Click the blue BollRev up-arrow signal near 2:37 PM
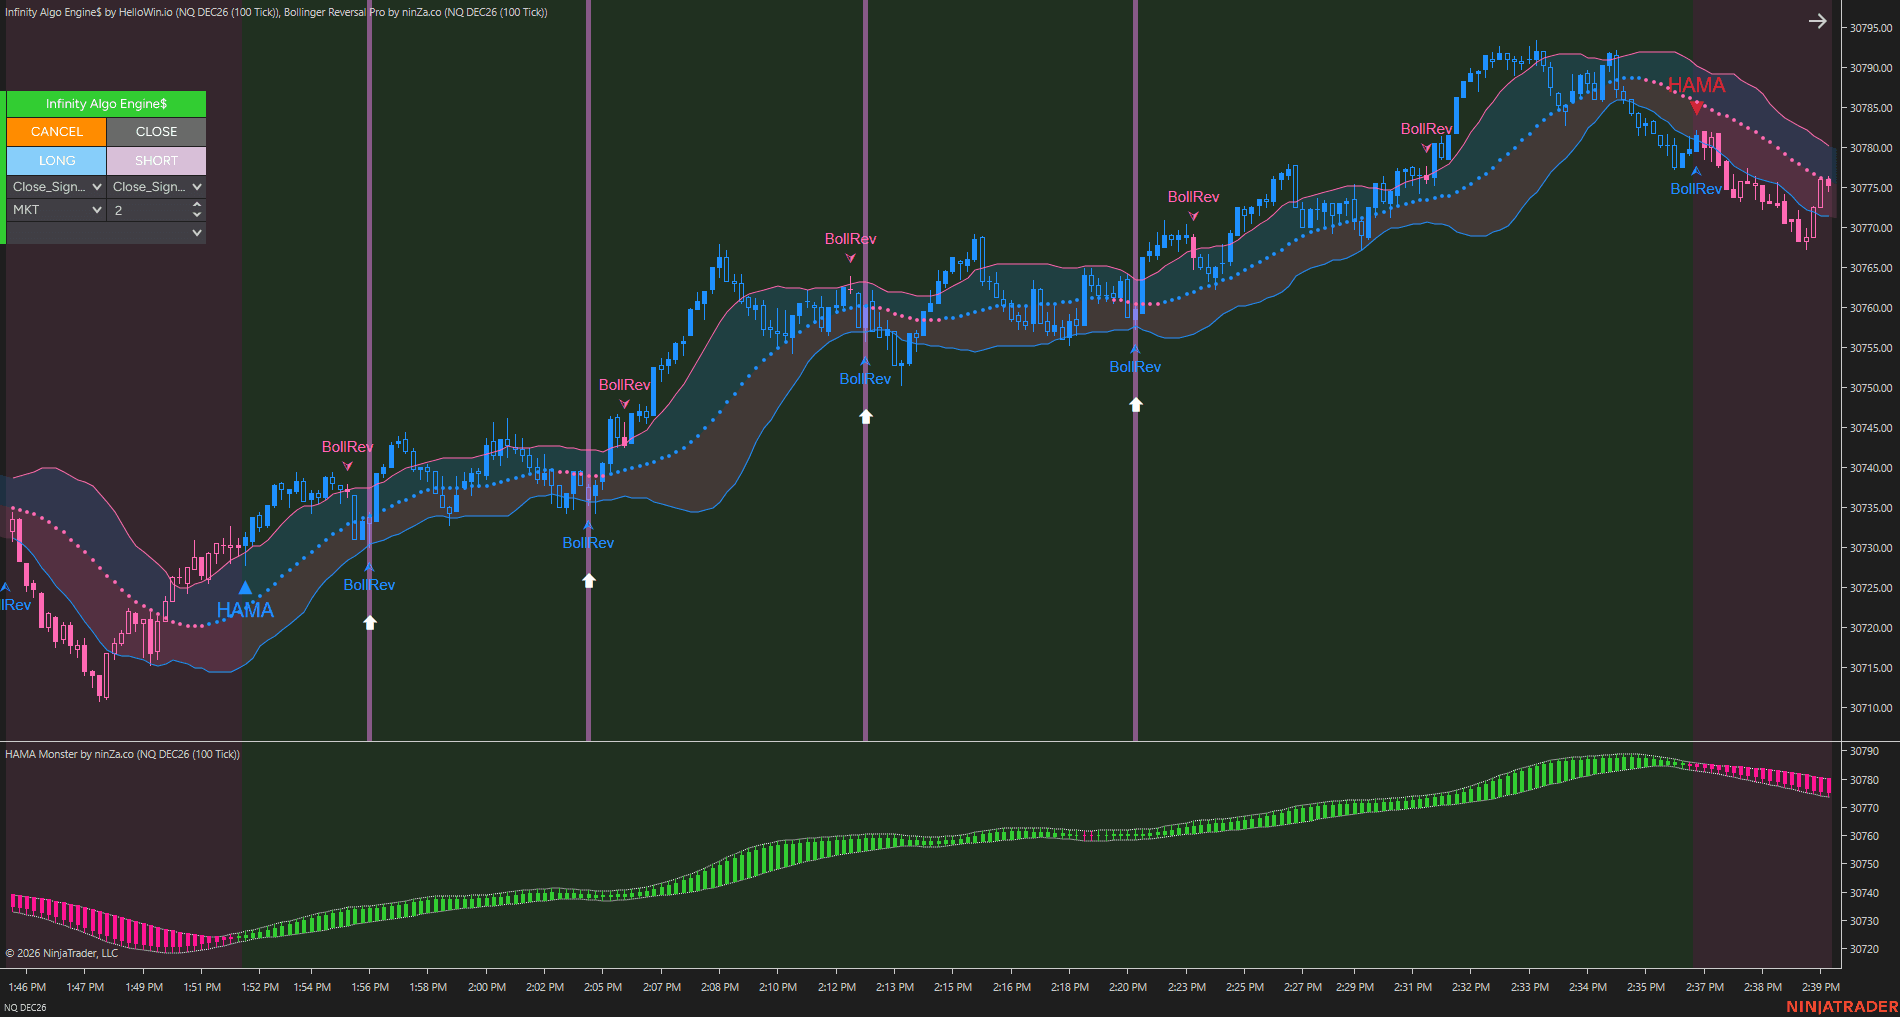The width and height of the screenshot is (1900, 1017). [1696, 170]
